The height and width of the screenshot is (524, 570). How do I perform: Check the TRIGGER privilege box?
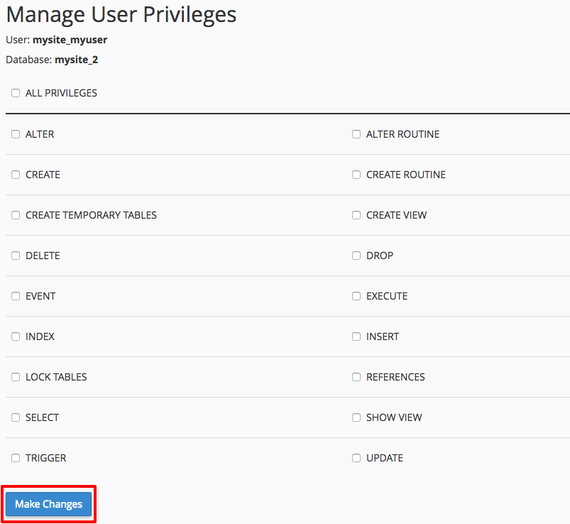pos(15,457)
